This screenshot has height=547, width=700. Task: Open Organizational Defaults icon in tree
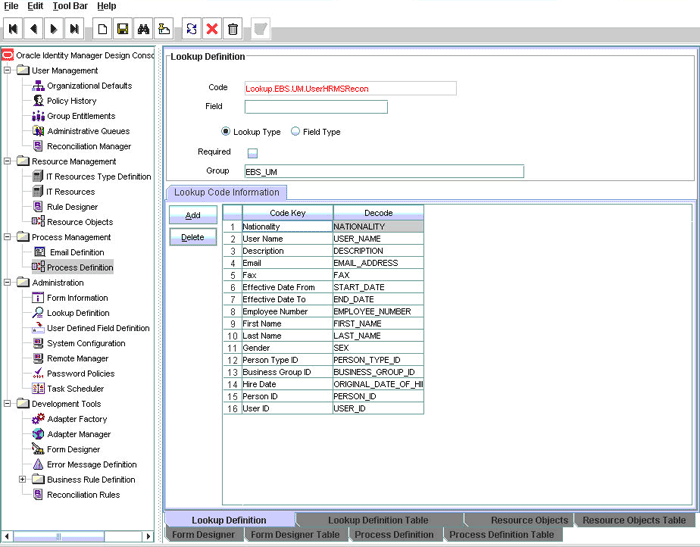click(38, 86)
